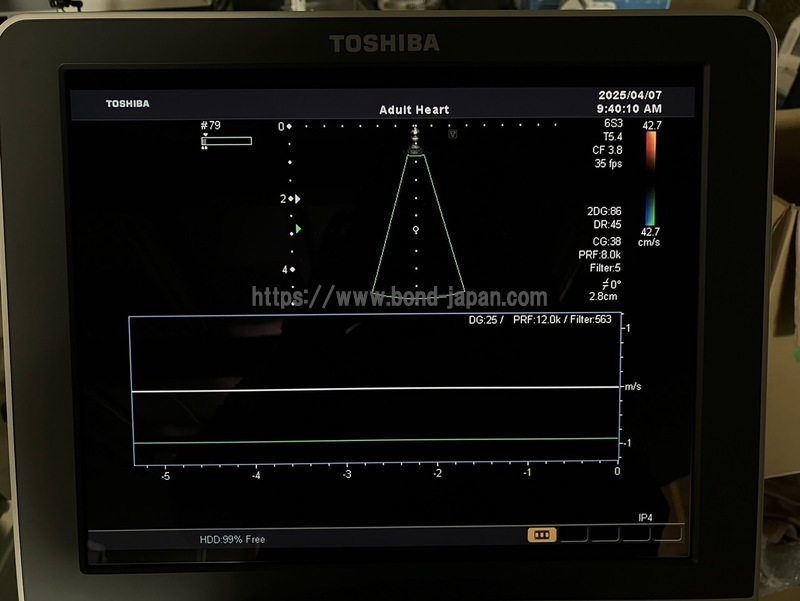Click the white focus marker at depth 2
800x601 pixels.
tap(297, 199)
